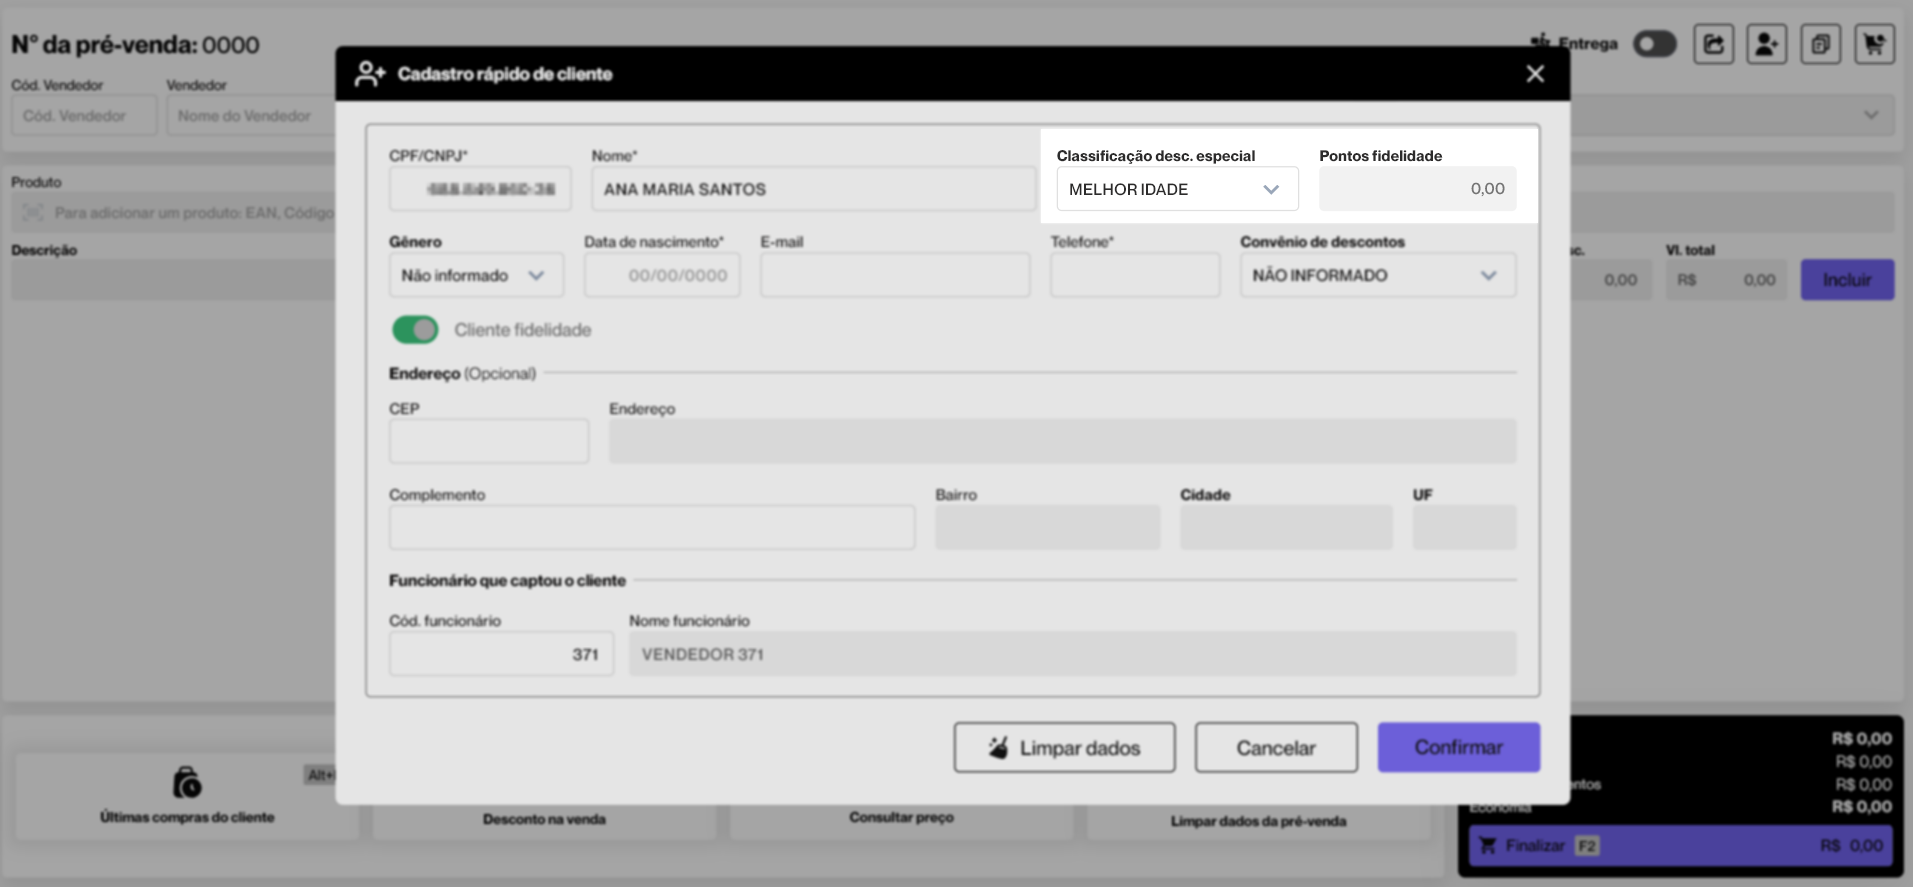Click the Cancelar button
The image size is (1913, 887).
pyautogui.click(x=1275, y=748)
